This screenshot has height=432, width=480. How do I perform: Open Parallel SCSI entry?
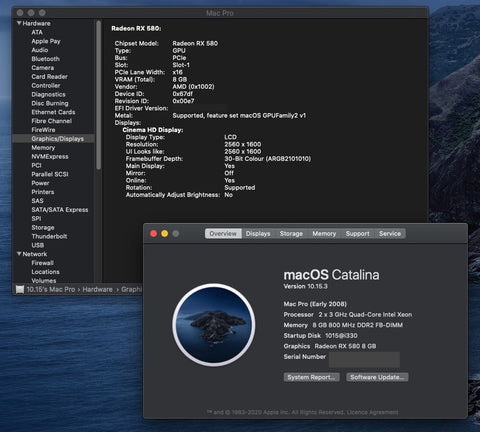(50, 174)
